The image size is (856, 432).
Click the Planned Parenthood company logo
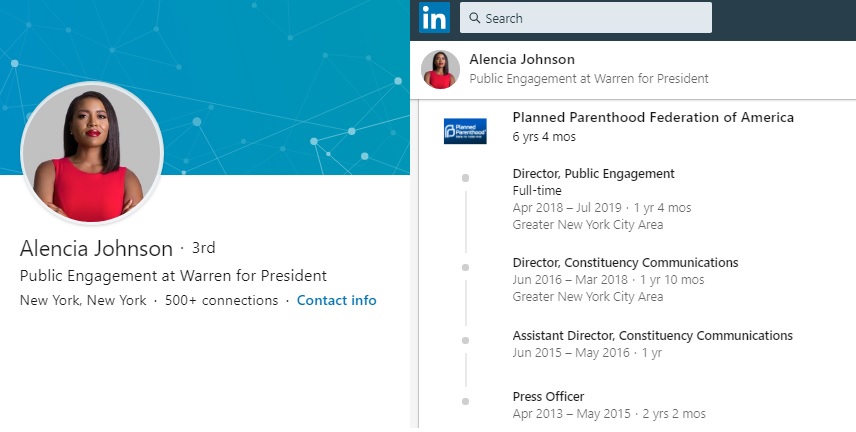465,131
